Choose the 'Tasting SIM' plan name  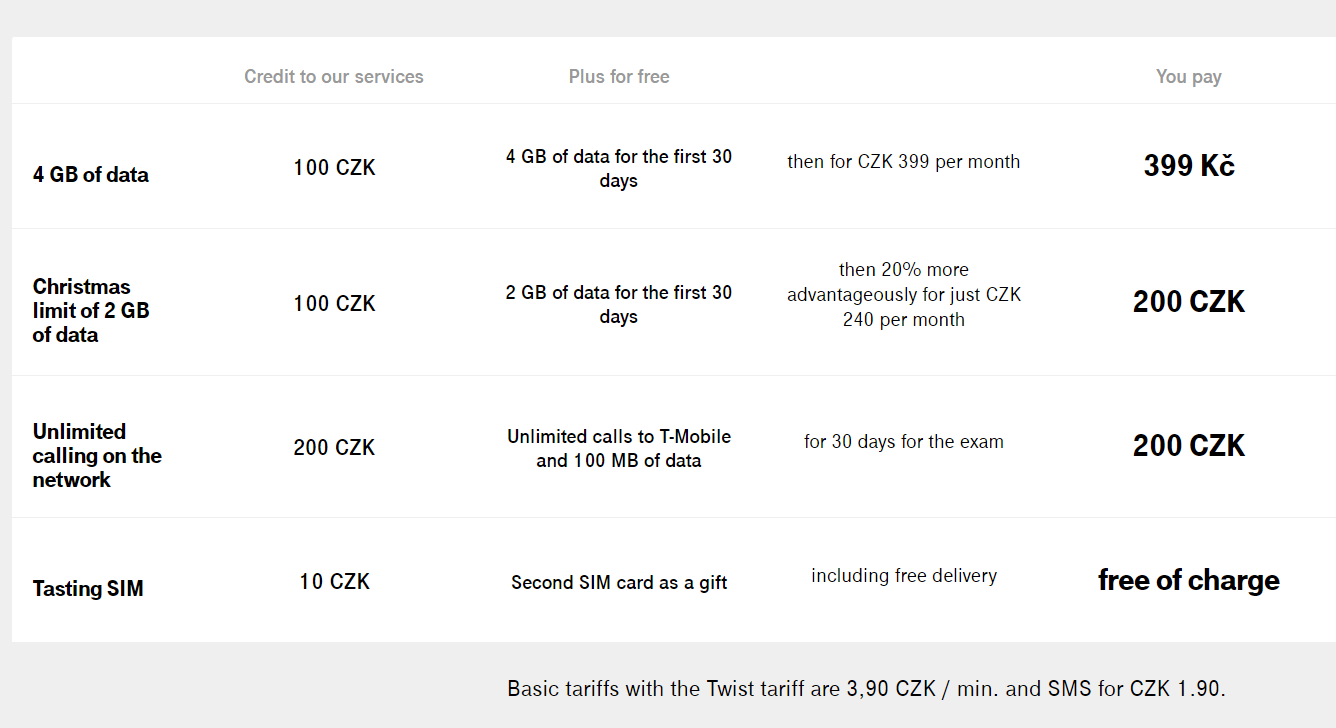tap(88, 588)
